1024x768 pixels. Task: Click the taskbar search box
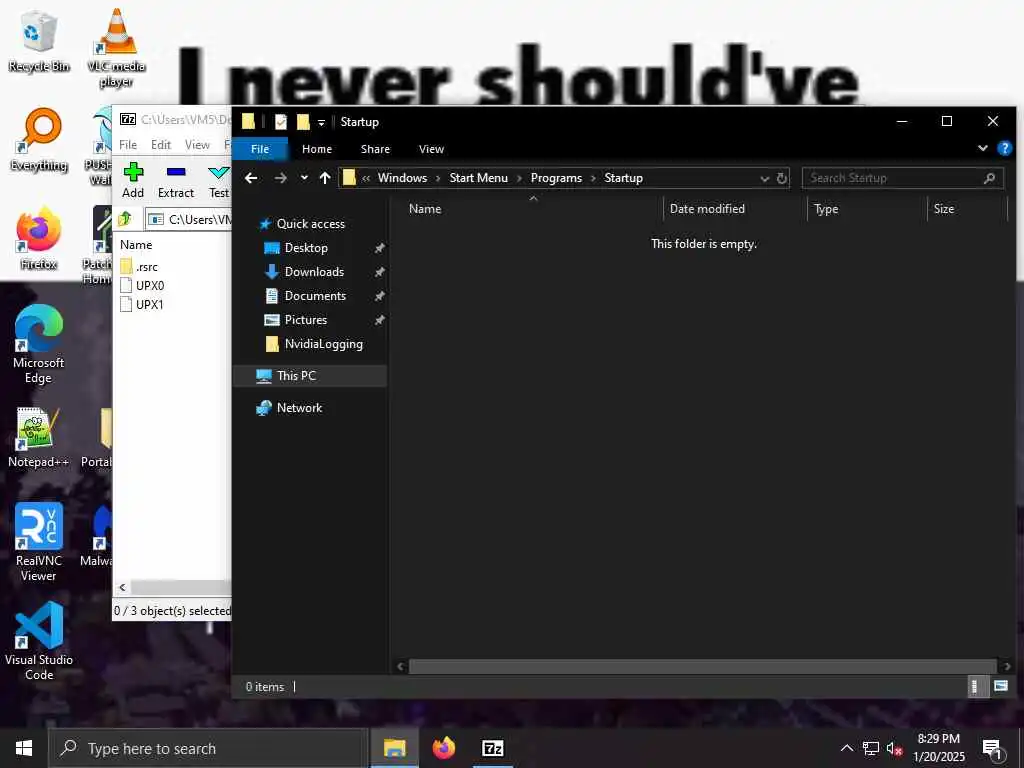coord(208,748)
